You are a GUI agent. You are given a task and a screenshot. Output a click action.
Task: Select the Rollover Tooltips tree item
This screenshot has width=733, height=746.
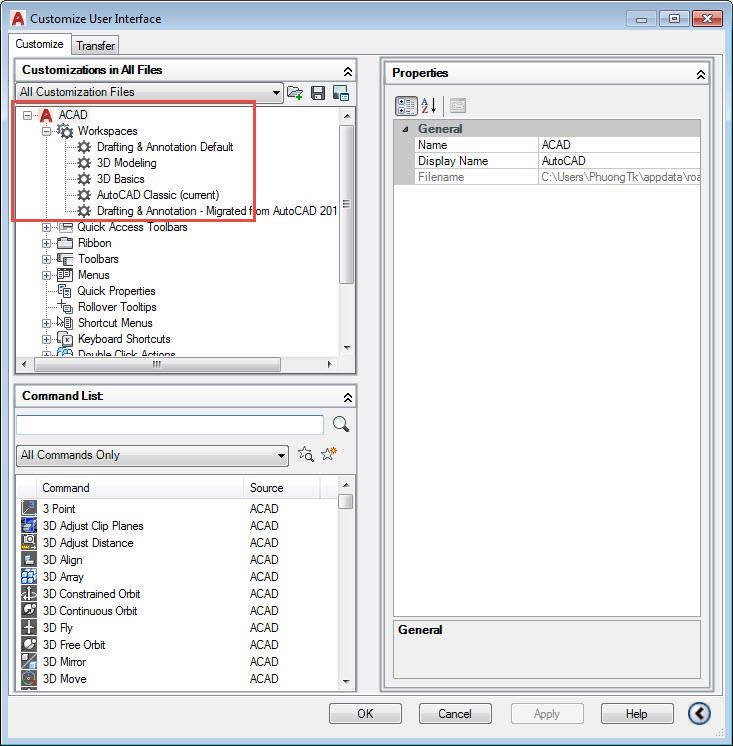[x=117, y=307]
